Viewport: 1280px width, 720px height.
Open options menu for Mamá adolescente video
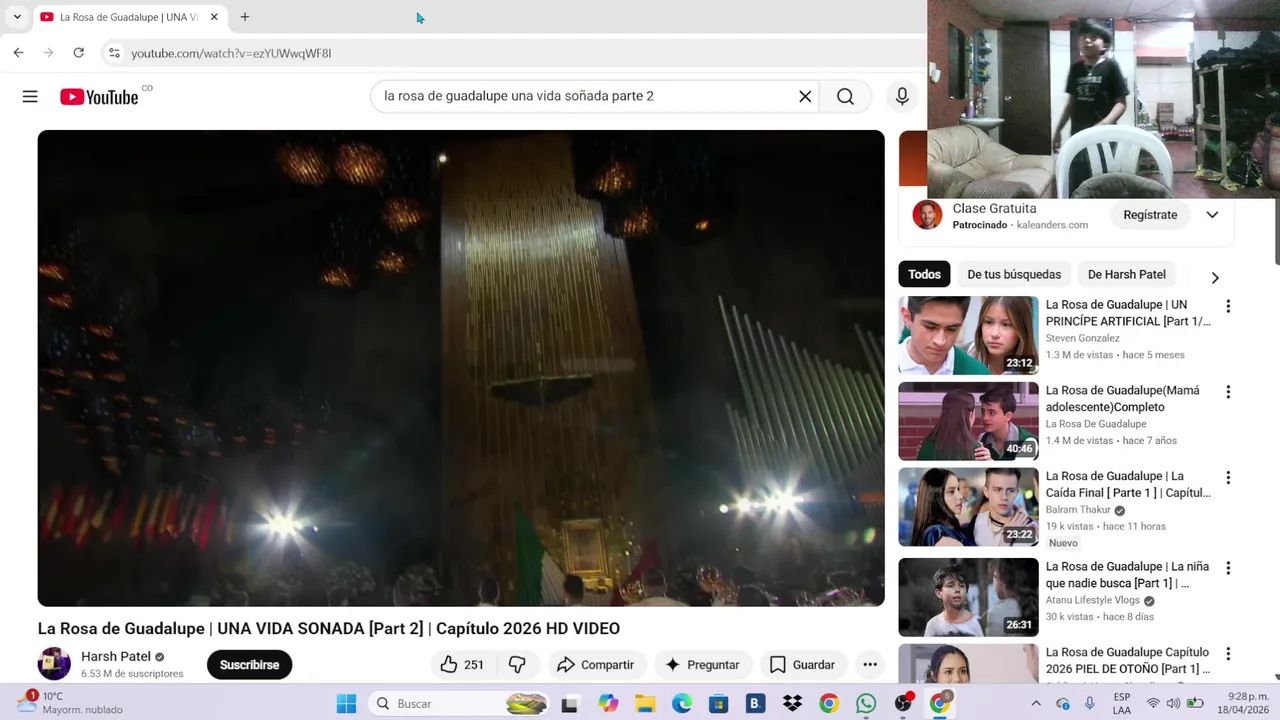(x=1228, y=392)
